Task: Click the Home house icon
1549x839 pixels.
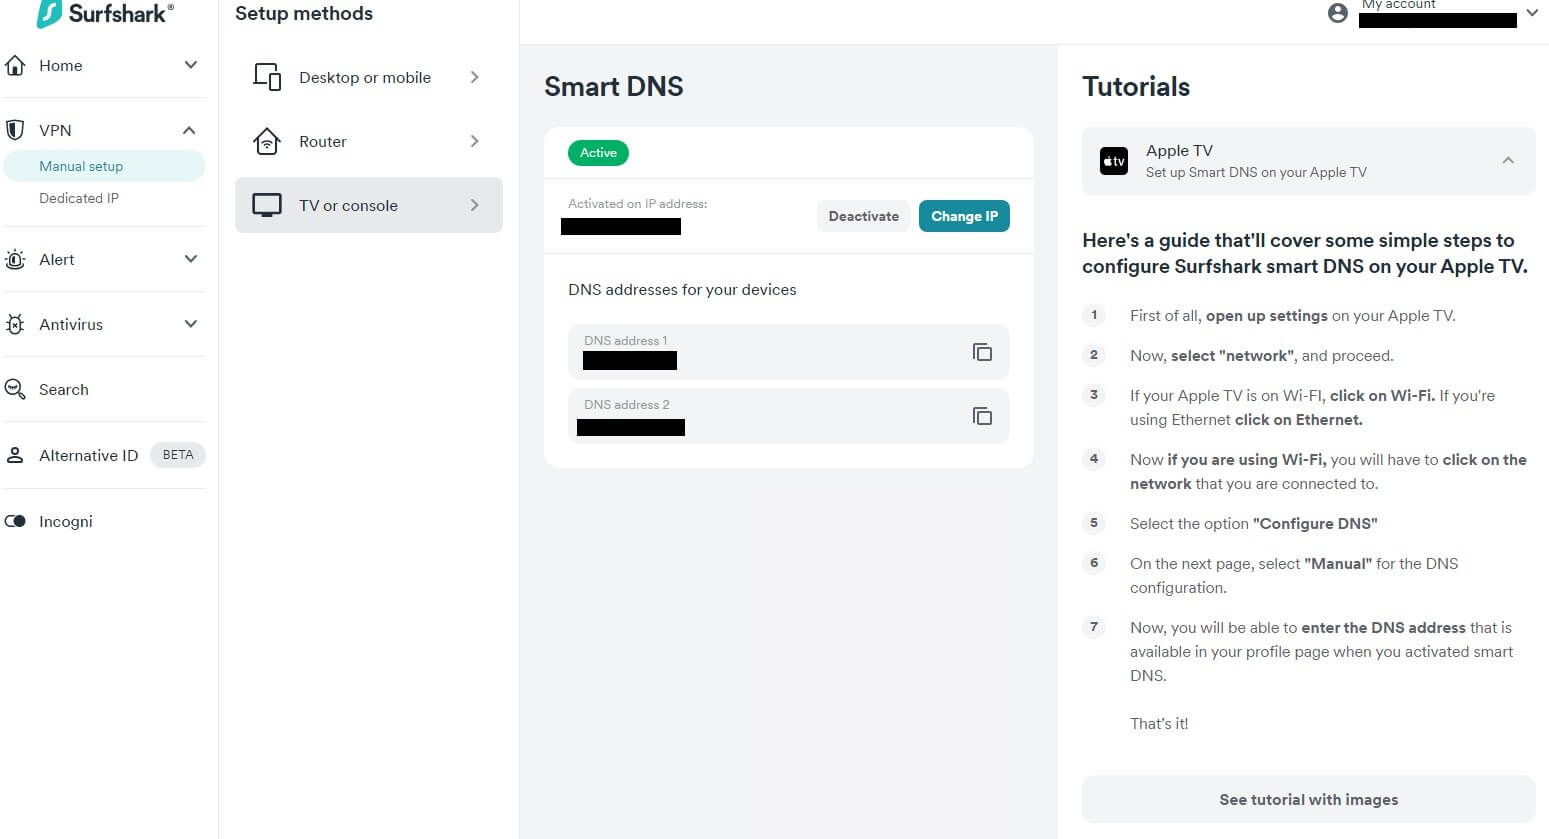Action: pos(15,65)
